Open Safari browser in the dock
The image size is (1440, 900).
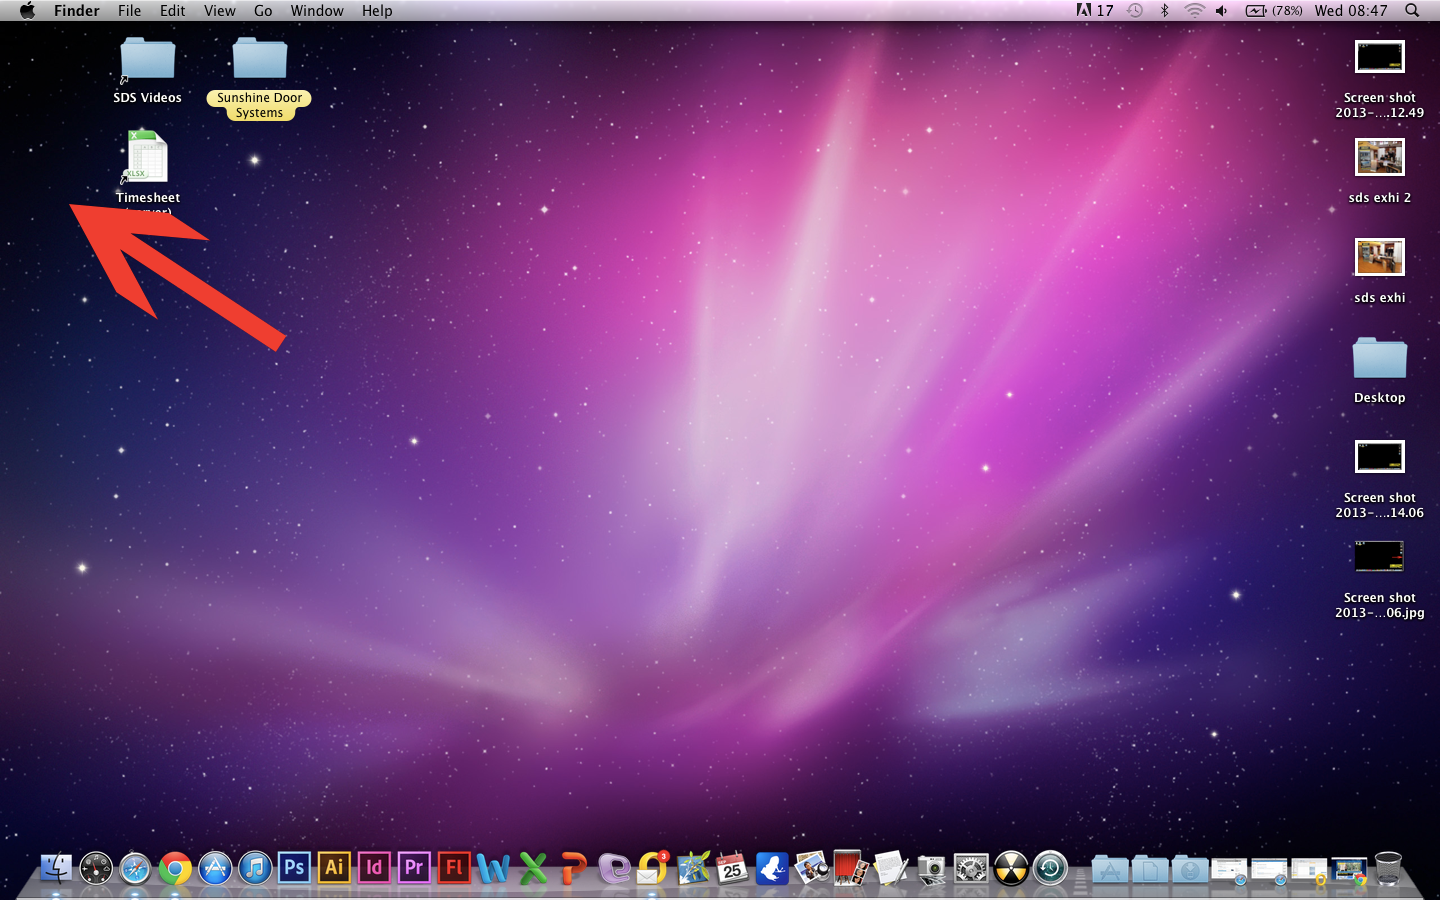[x=135, y=868]
